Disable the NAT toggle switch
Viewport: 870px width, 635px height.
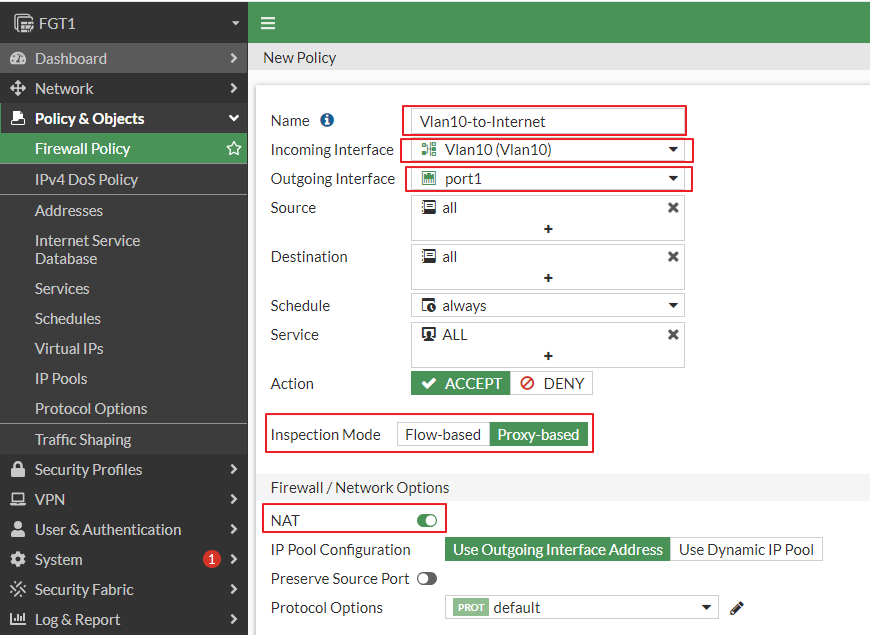427,520
